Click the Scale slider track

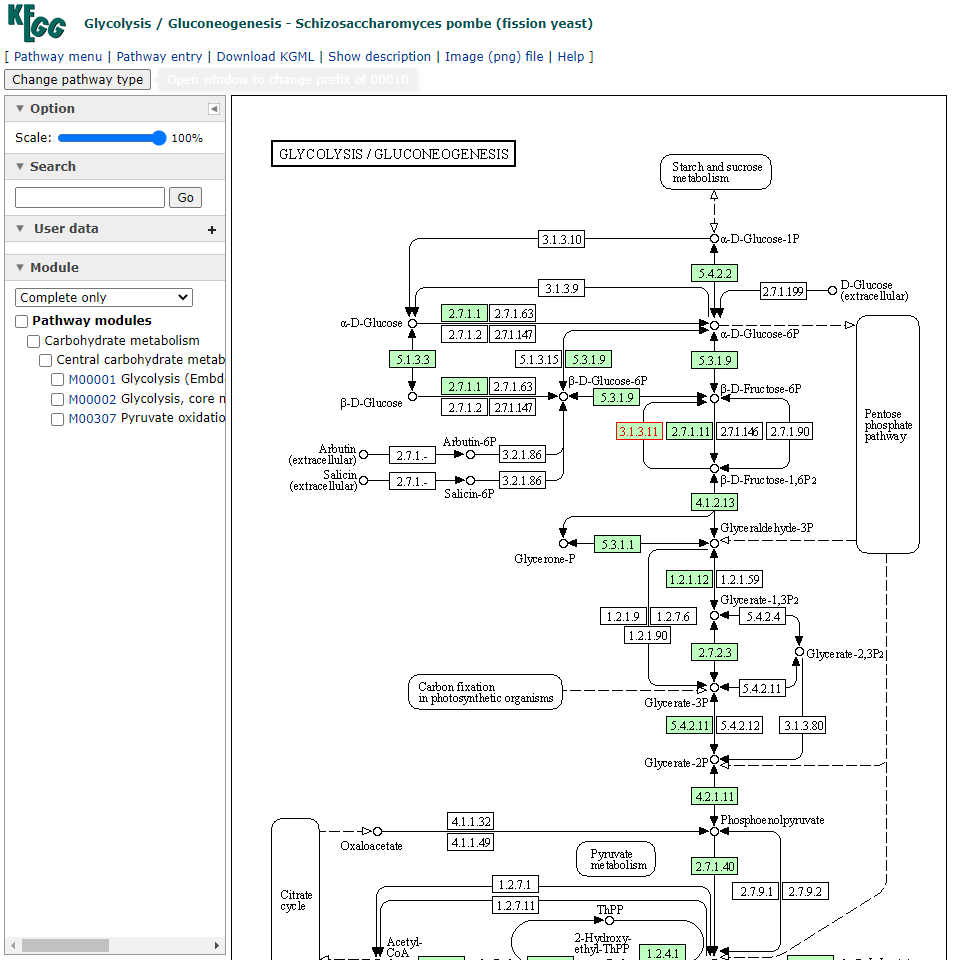[111, 138]
